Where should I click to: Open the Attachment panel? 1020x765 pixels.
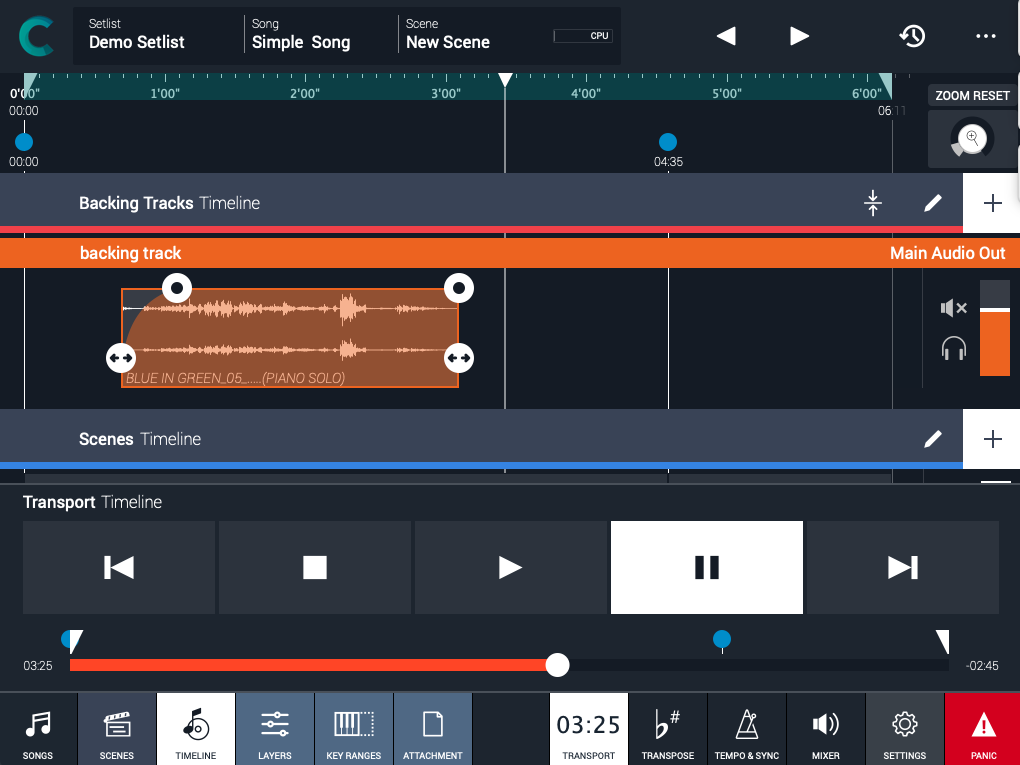click(432, 728)
